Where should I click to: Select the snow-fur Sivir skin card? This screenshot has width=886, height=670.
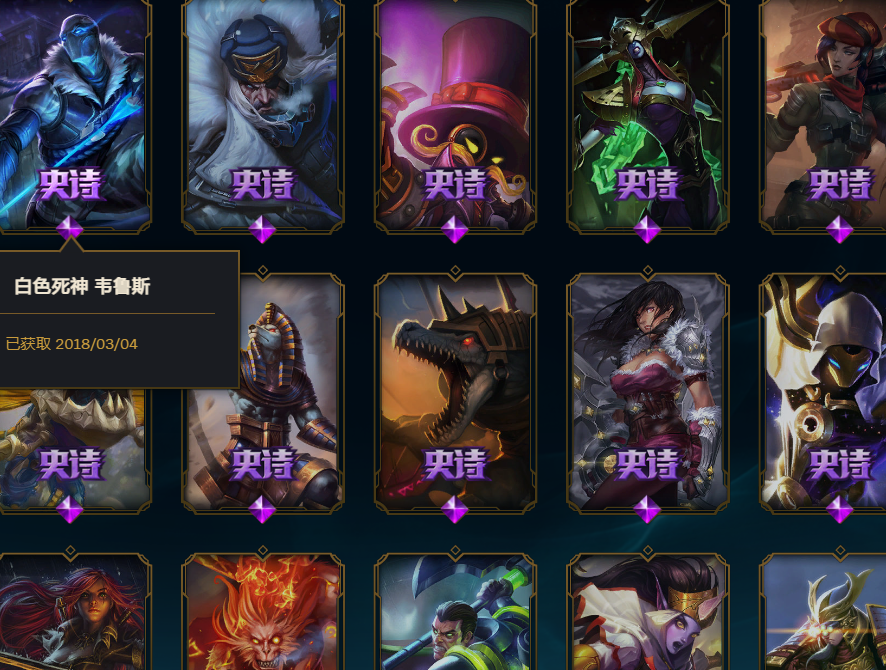tap(648, 394)
